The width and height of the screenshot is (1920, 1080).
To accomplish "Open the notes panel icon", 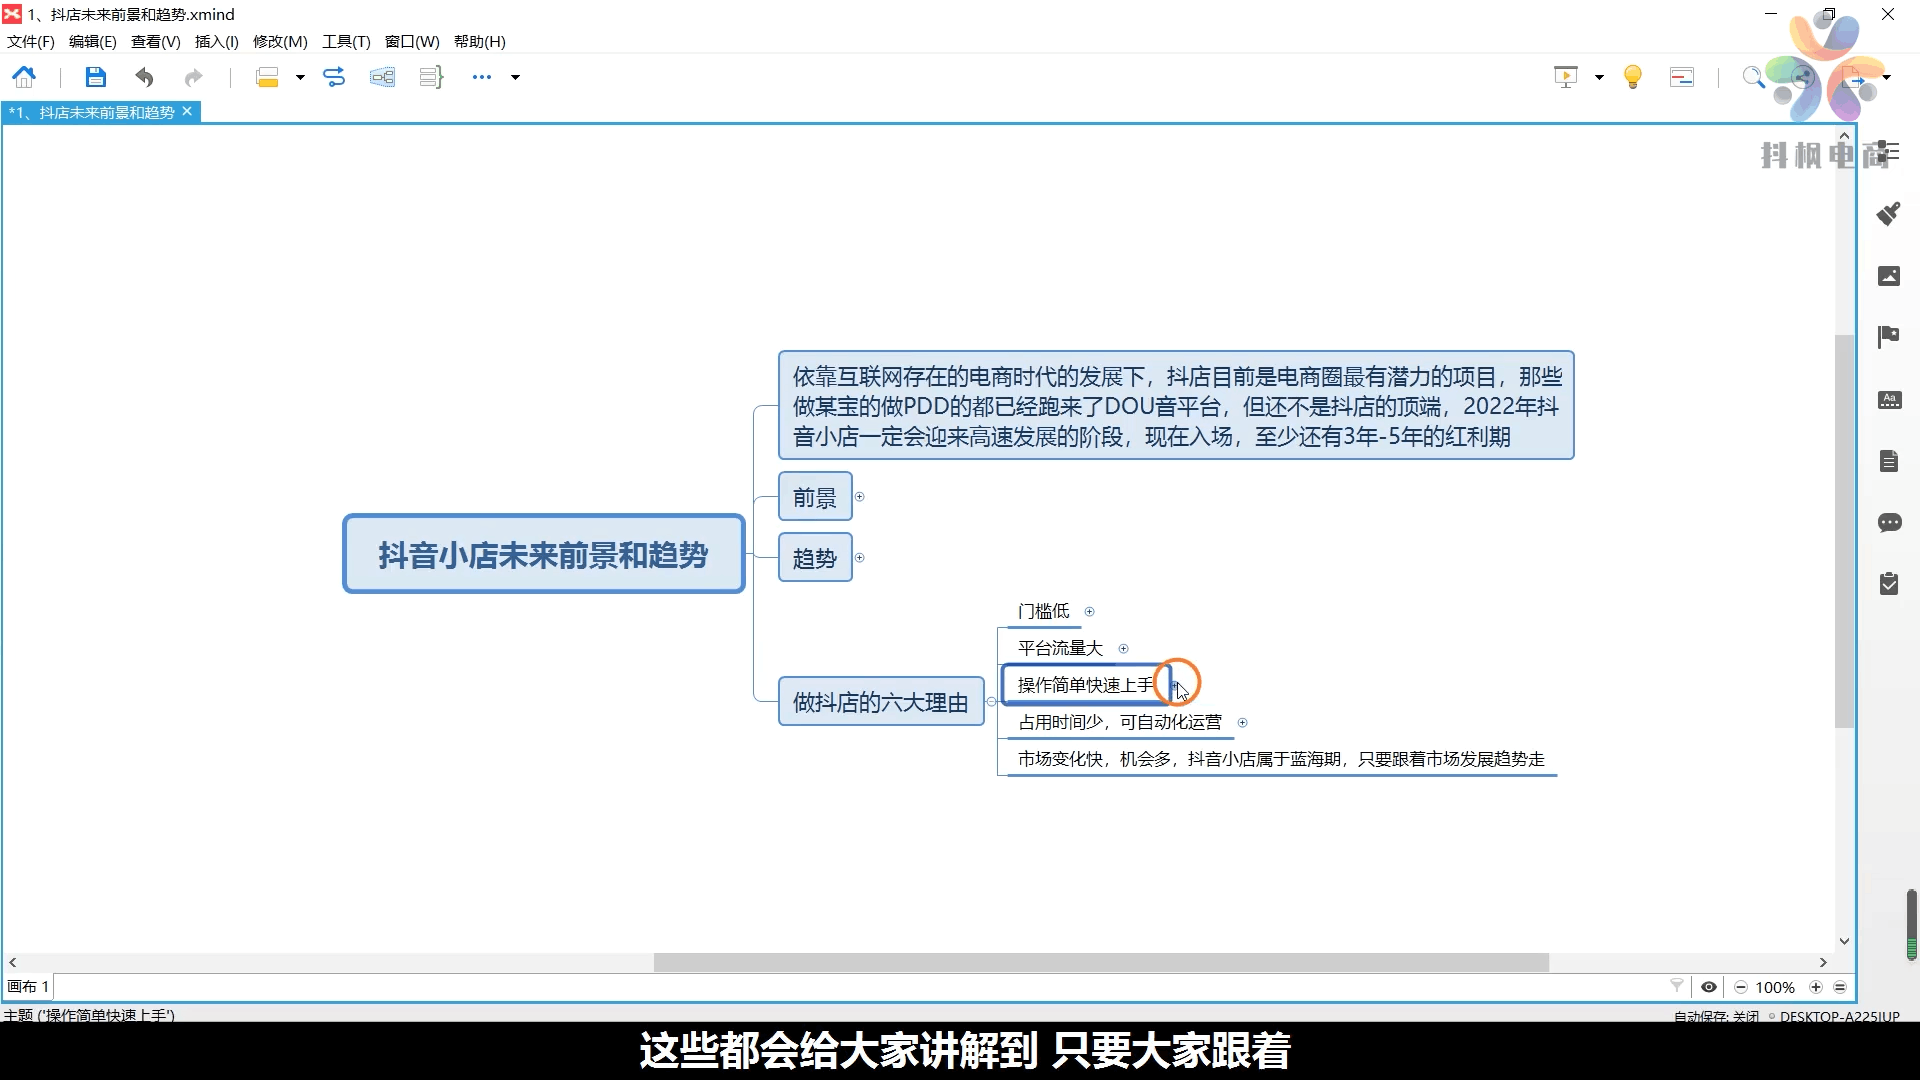I will 1889,461.
